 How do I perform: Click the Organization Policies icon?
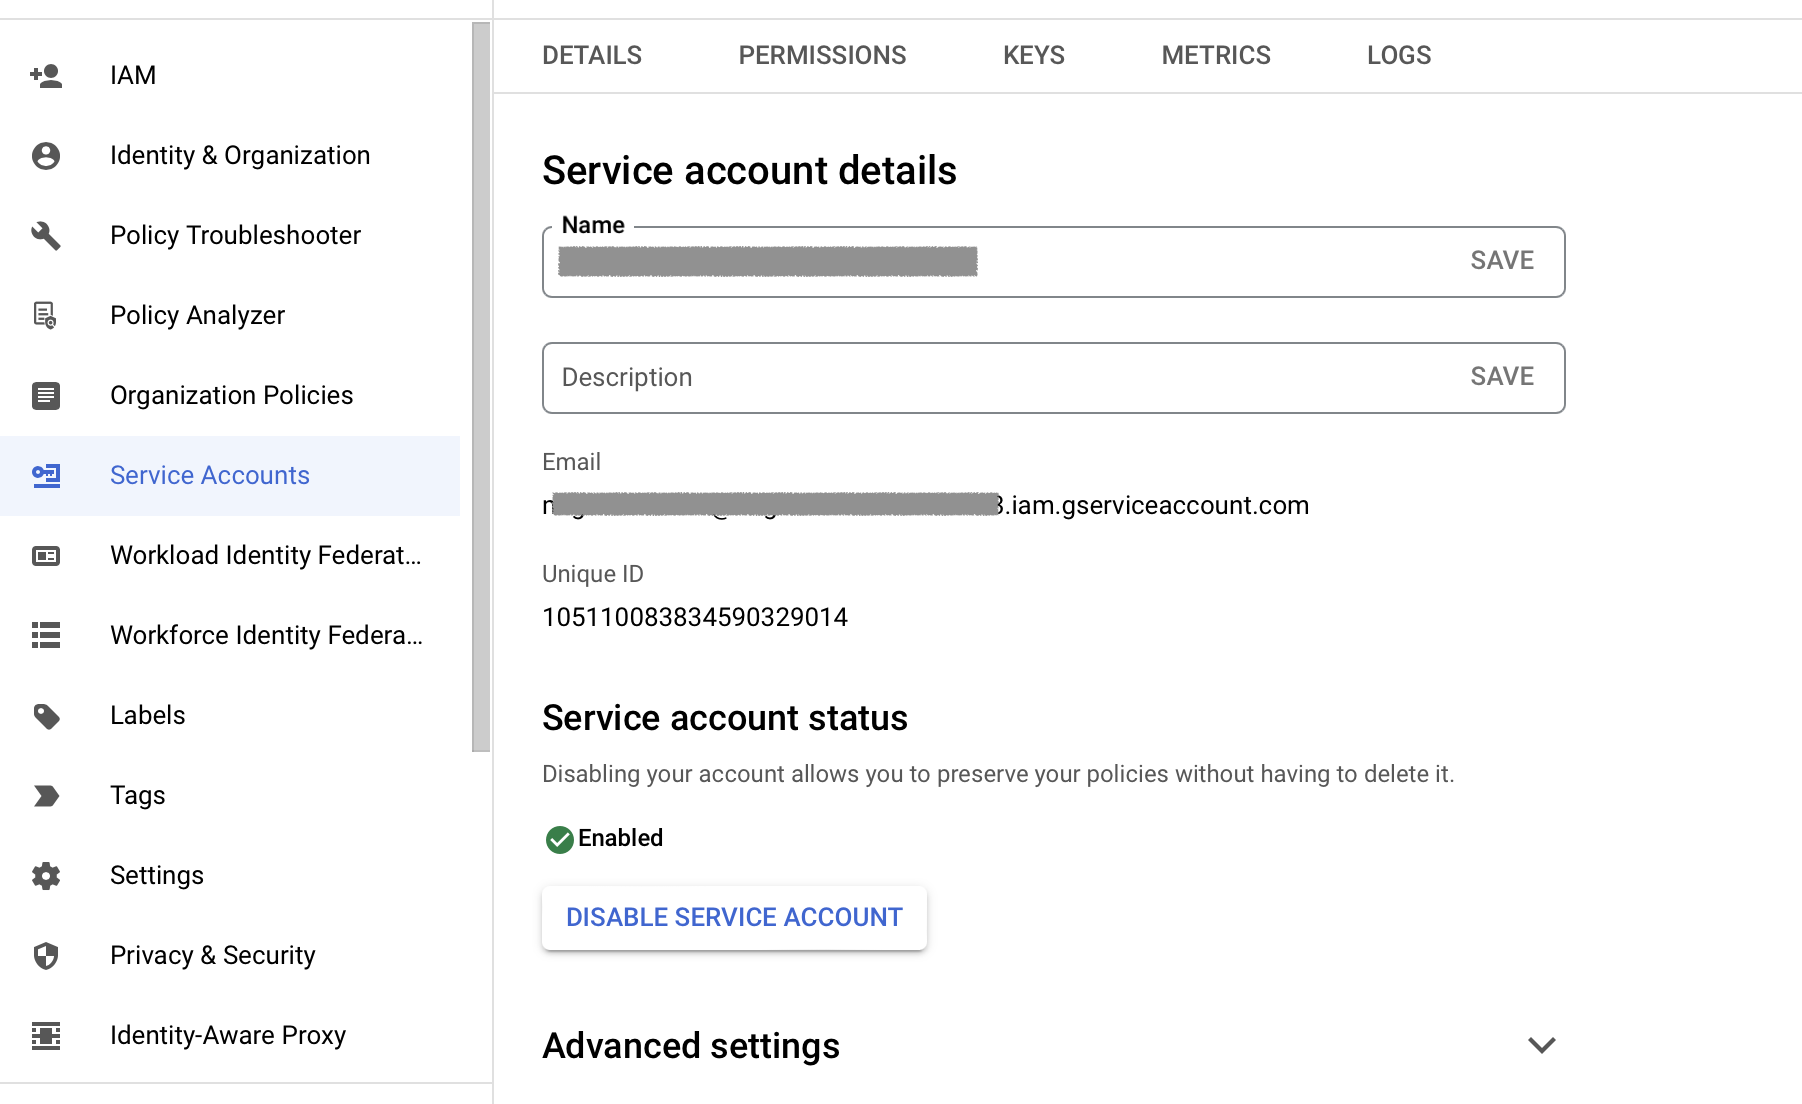coord(46,395)
